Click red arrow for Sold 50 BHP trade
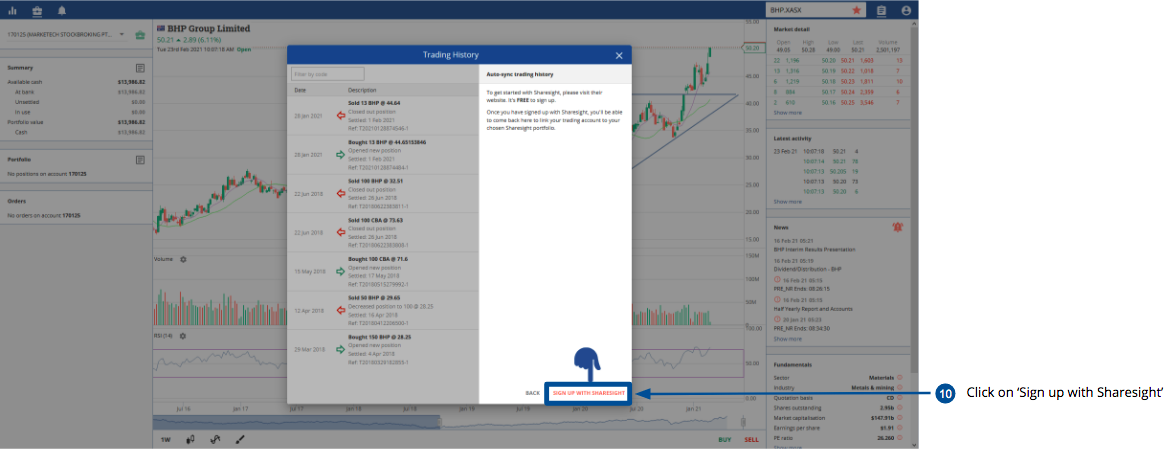The image size is (1165, 449). [x=341, y=310]
